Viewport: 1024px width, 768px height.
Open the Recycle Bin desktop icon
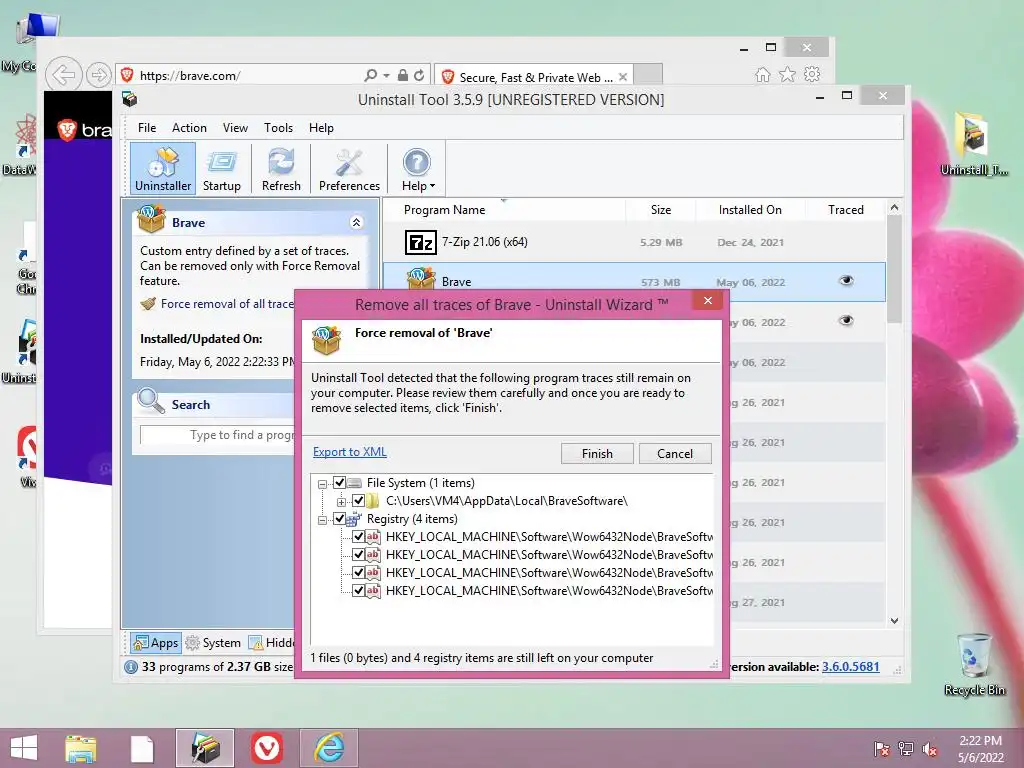coord(974,664)
